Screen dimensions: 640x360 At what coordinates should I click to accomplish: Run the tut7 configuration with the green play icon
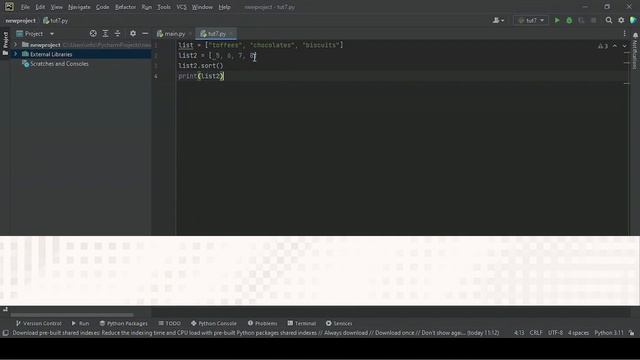(x=557, y=20)
